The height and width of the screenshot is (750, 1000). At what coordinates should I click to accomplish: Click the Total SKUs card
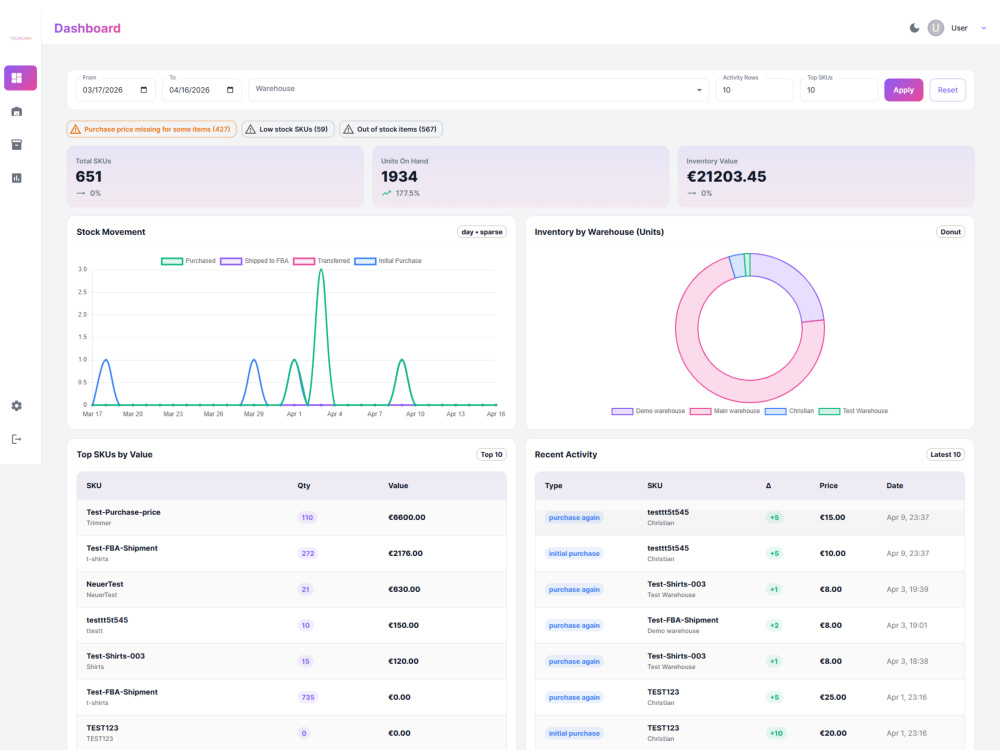point(216,177)
